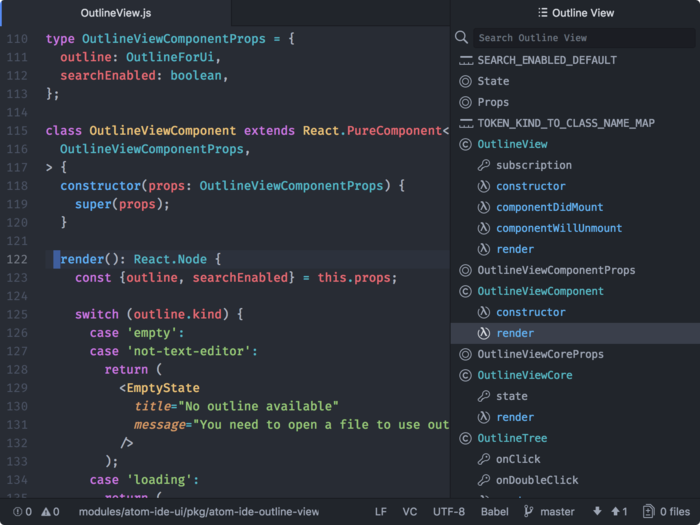
Task: Select the Outline View panel tab
Action: coord(576,13)
